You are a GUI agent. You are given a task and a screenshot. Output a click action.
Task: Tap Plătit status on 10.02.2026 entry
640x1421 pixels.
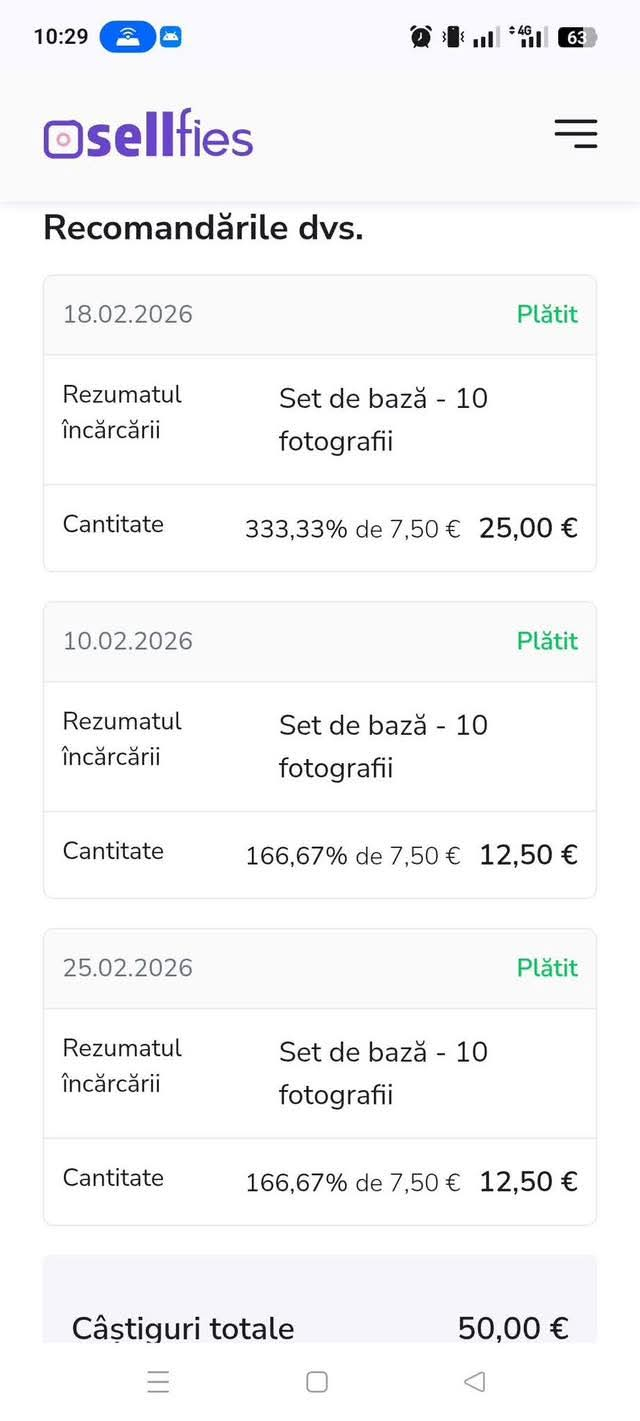pyautogui.click(x=547, y=641)
